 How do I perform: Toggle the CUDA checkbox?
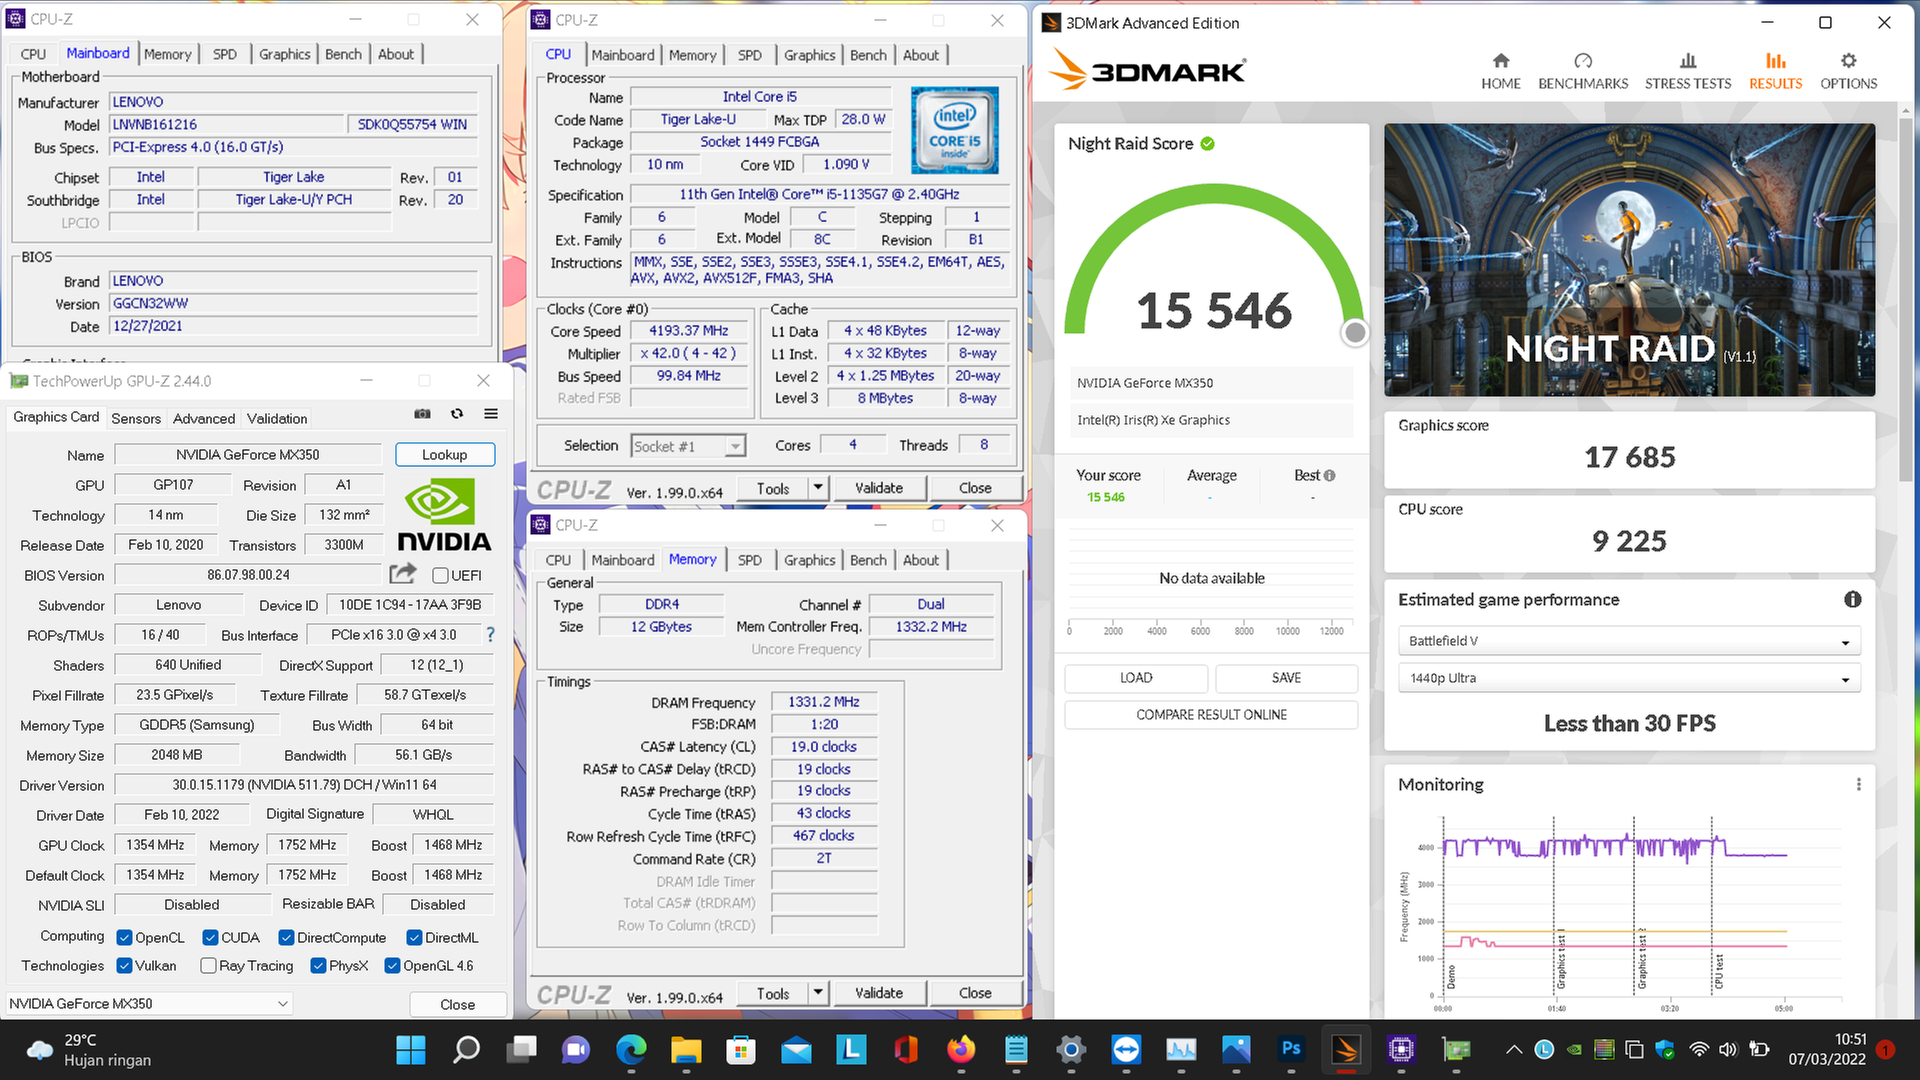point(210,938)
